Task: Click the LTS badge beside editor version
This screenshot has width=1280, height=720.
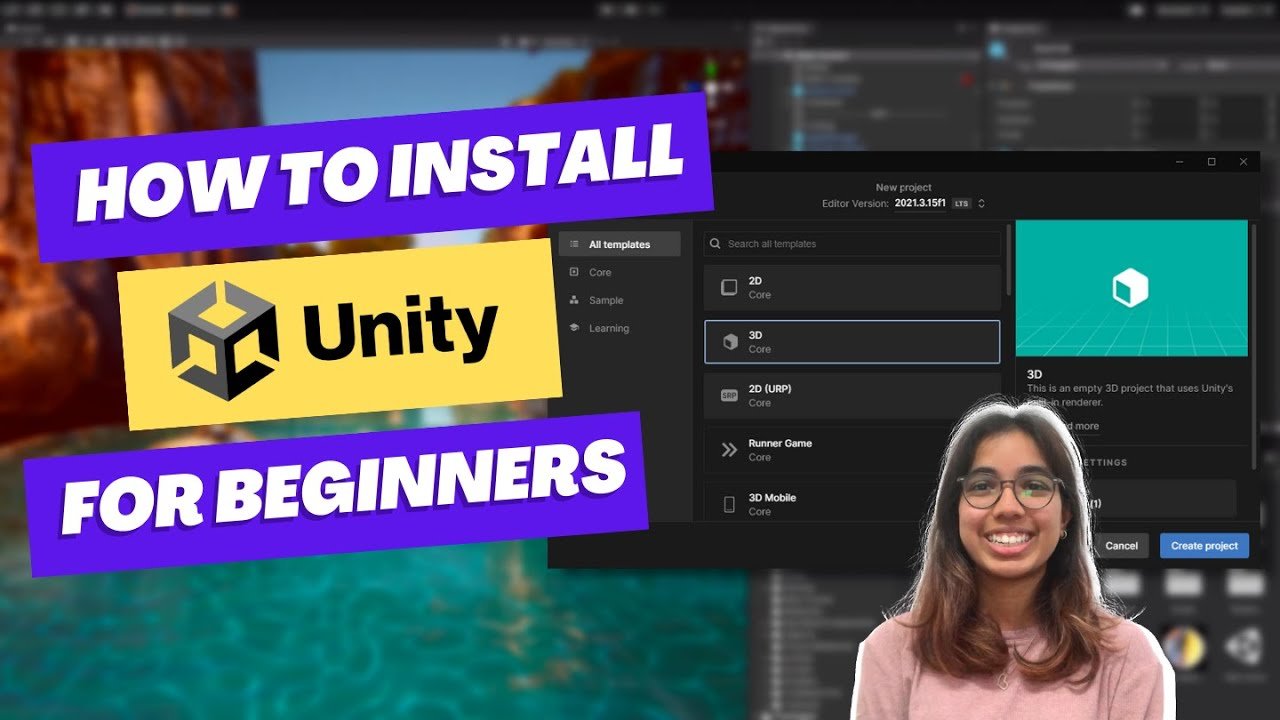Action: (961, 203)
